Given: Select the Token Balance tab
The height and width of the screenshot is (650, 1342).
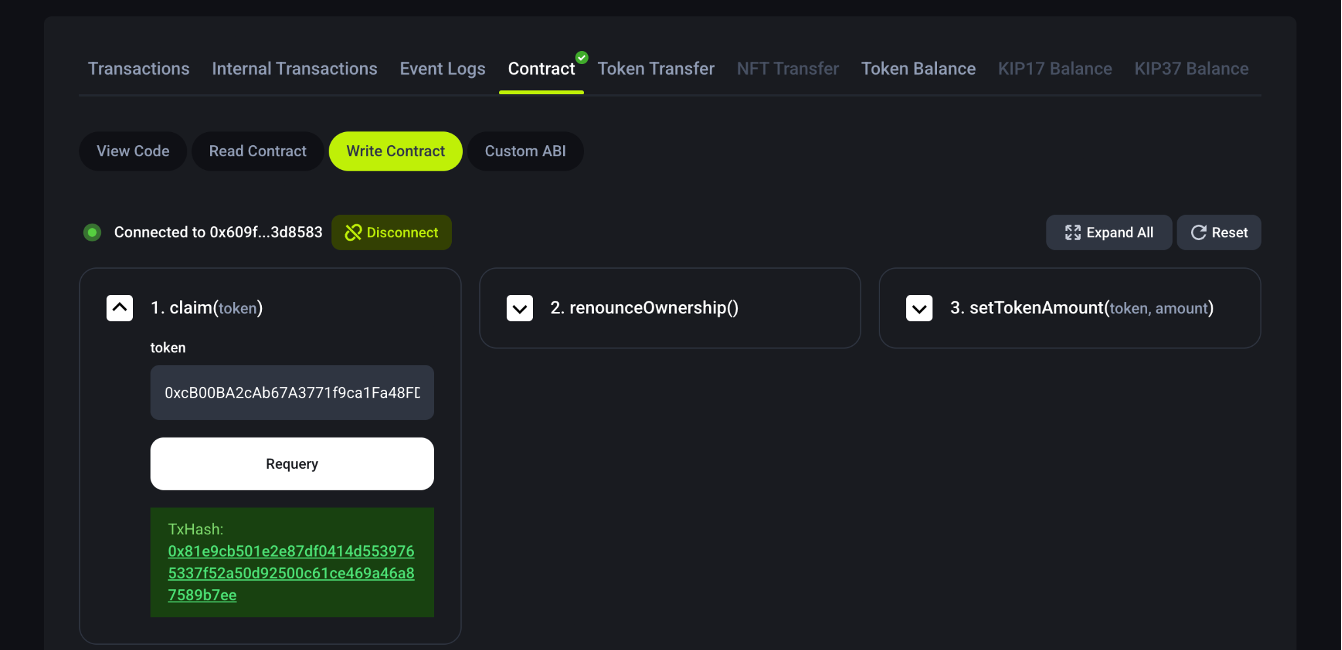Looking at the screenshot, I should click(918, 69).
